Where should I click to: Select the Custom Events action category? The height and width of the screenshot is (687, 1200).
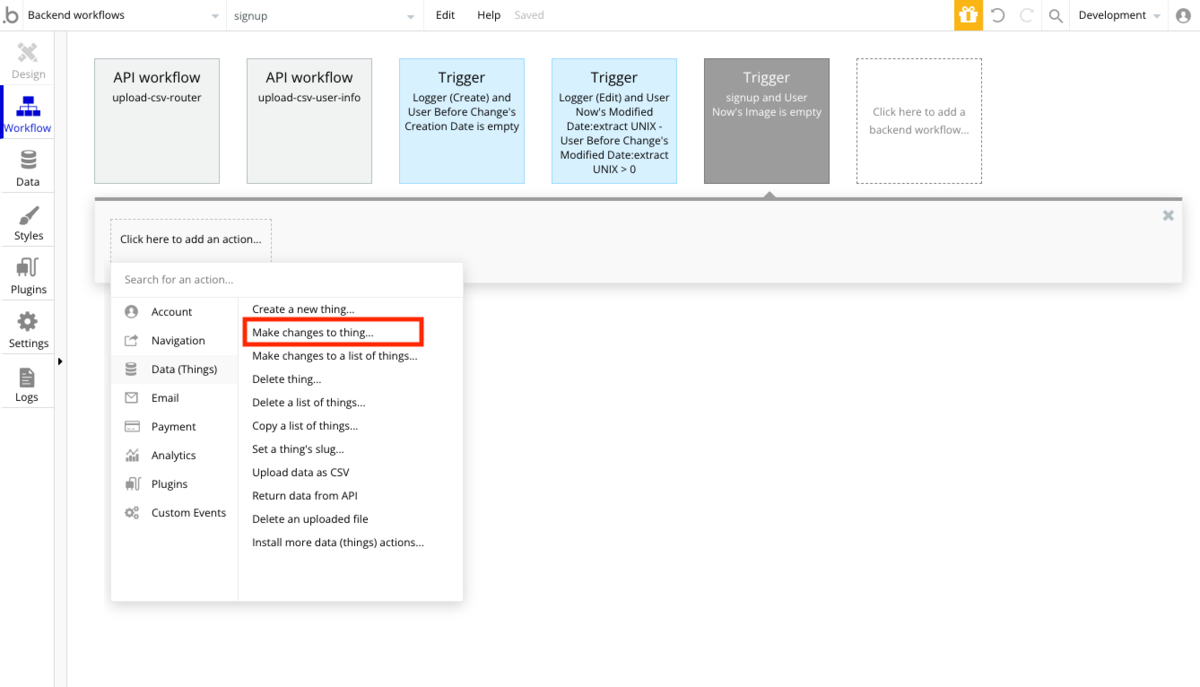[x=174, y=513]
